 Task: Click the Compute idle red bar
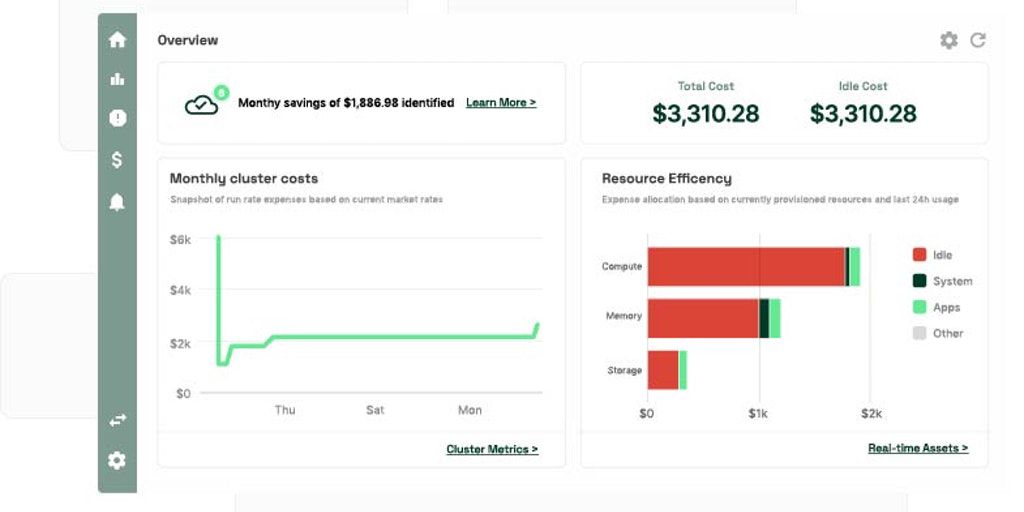coord(745,267)
